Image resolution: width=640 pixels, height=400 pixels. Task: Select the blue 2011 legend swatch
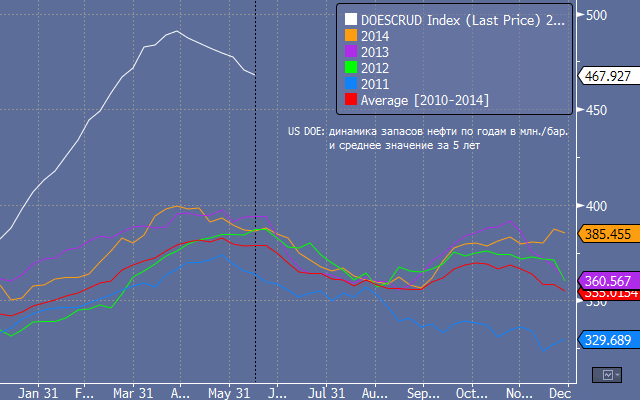point(350,83)
